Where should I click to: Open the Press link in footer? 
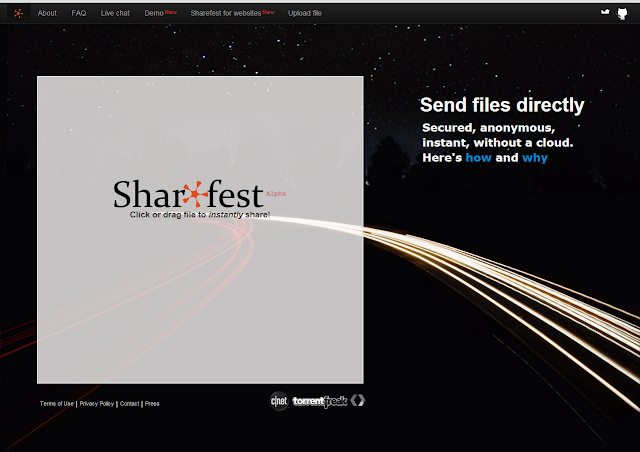pos(152,404)
